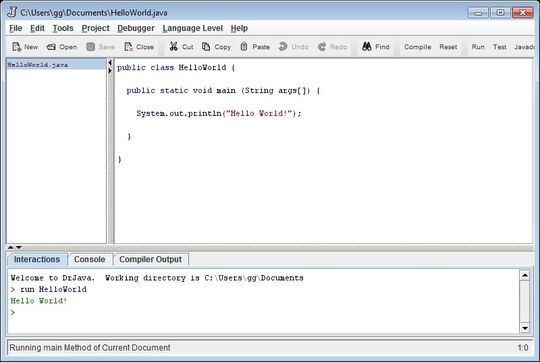Open Find with the binoculars icon

[x=367, y=46]
